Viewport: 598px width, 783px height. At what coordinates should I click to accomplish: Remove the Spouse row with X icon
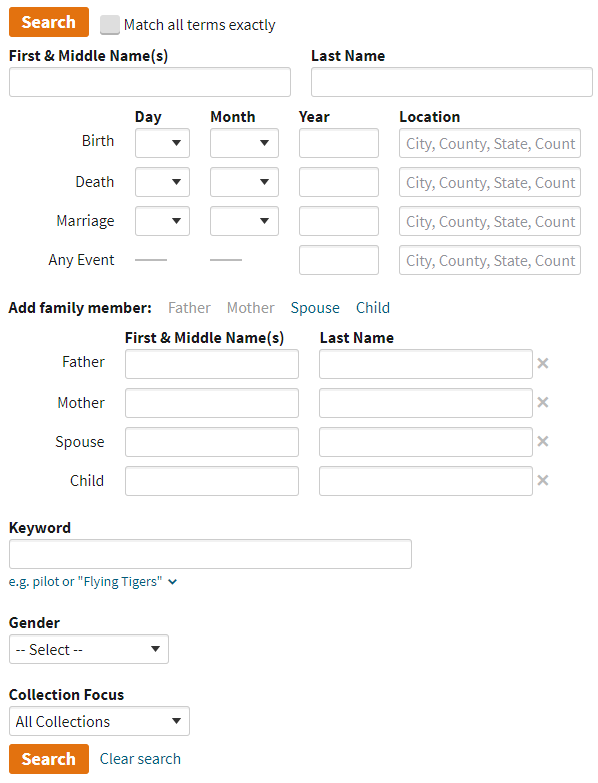[x=543, y=441]
